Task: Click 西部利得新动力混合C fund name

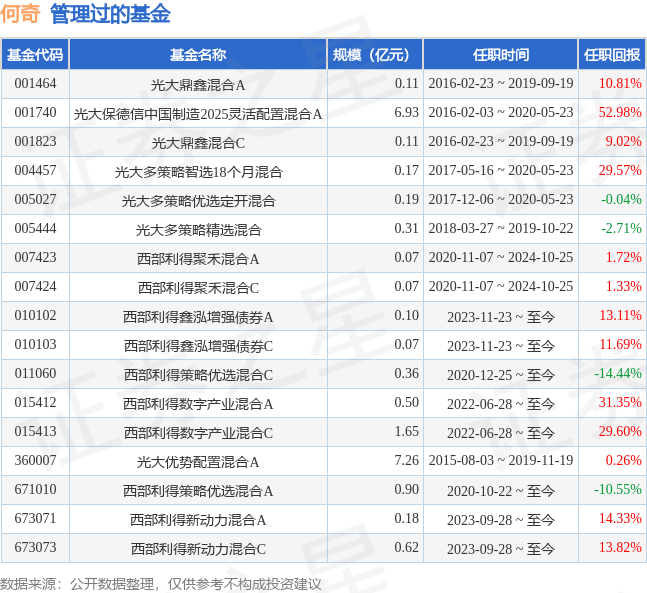Action: pos(198,548)
